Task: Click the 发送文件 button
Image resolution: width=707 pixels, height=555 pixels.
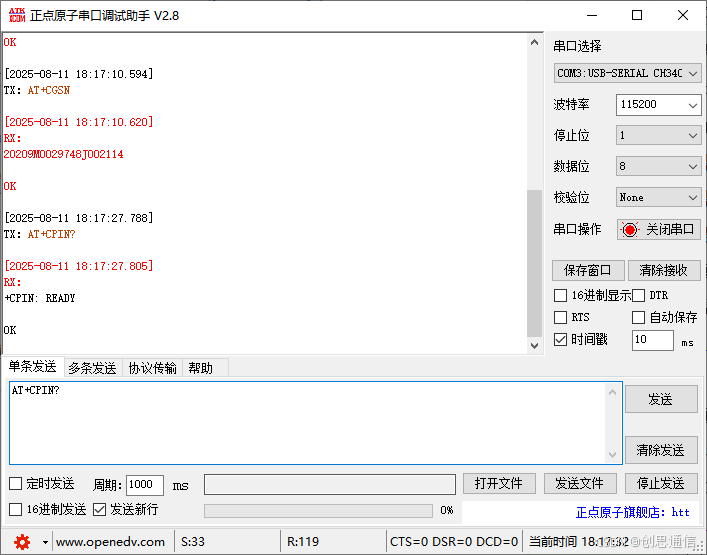Action: tap(580, 484)
